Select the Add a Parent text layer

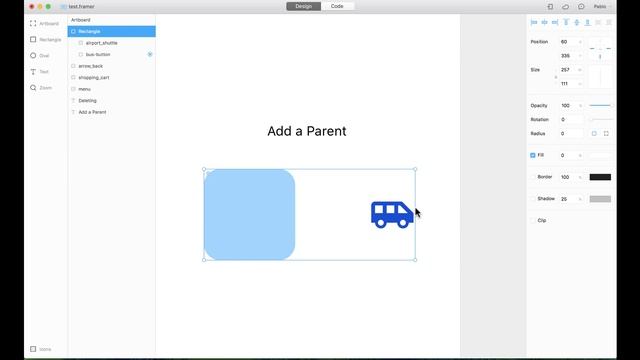click(x=111, y=112)
